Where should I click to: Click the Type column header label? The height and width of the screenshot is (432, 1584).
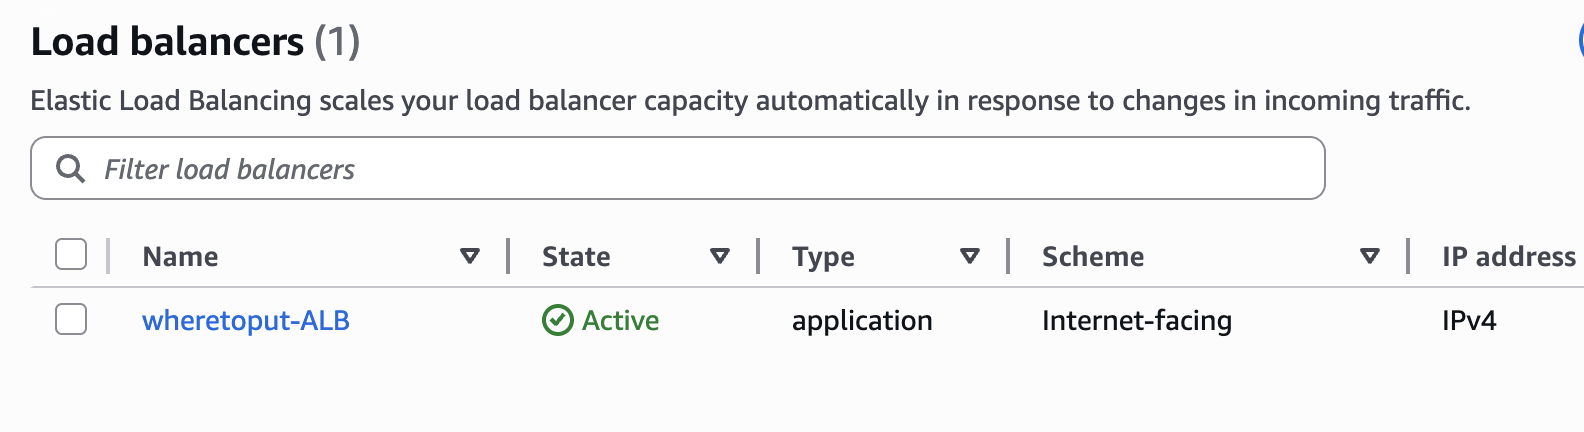[823, 257]
